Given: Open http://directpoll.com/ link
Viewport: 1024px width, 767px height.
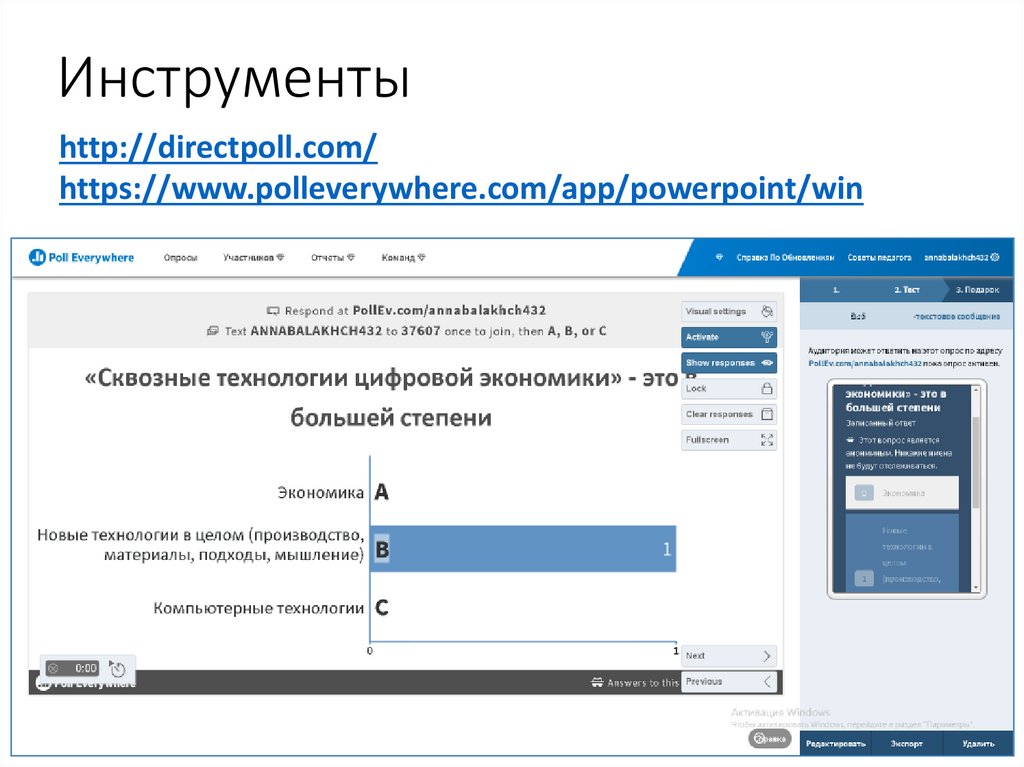Looking at the screenshot, I should (x=218, y=147).
